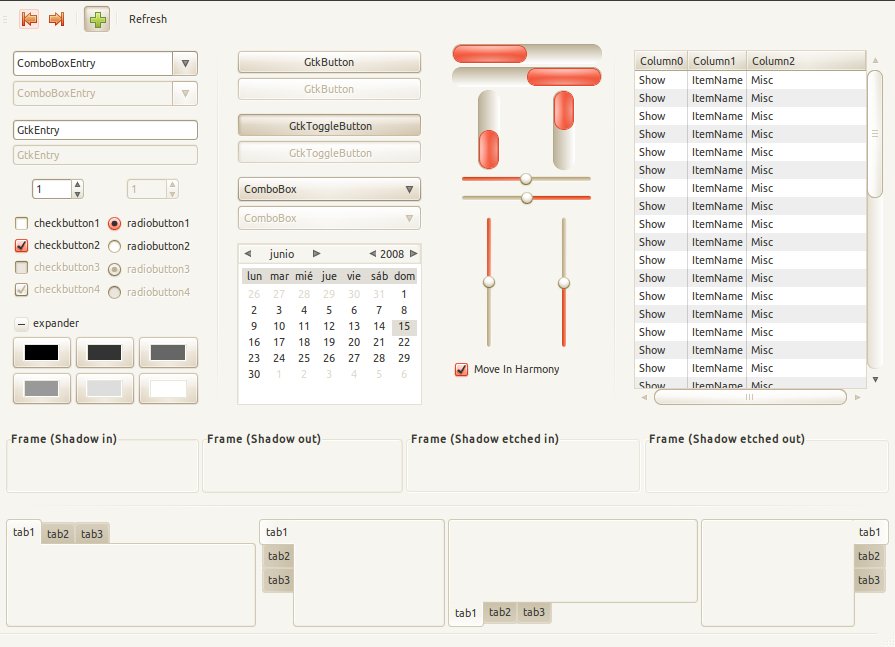This screenshot has height=647, width=895.
Task: Click the ComboBoxEntry text field
Action: coord(92,63)
